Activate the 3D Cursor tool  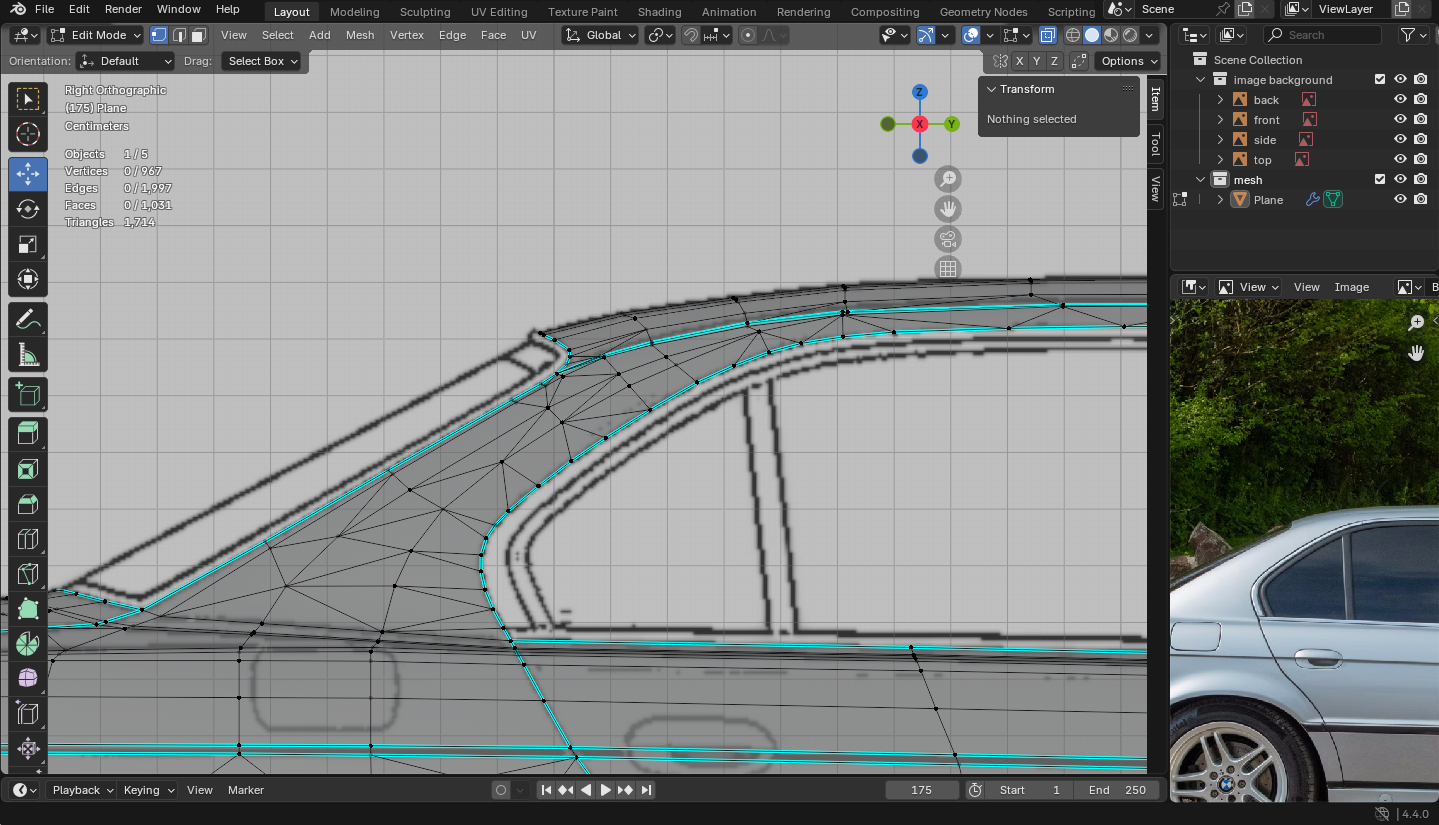(28, 134)
